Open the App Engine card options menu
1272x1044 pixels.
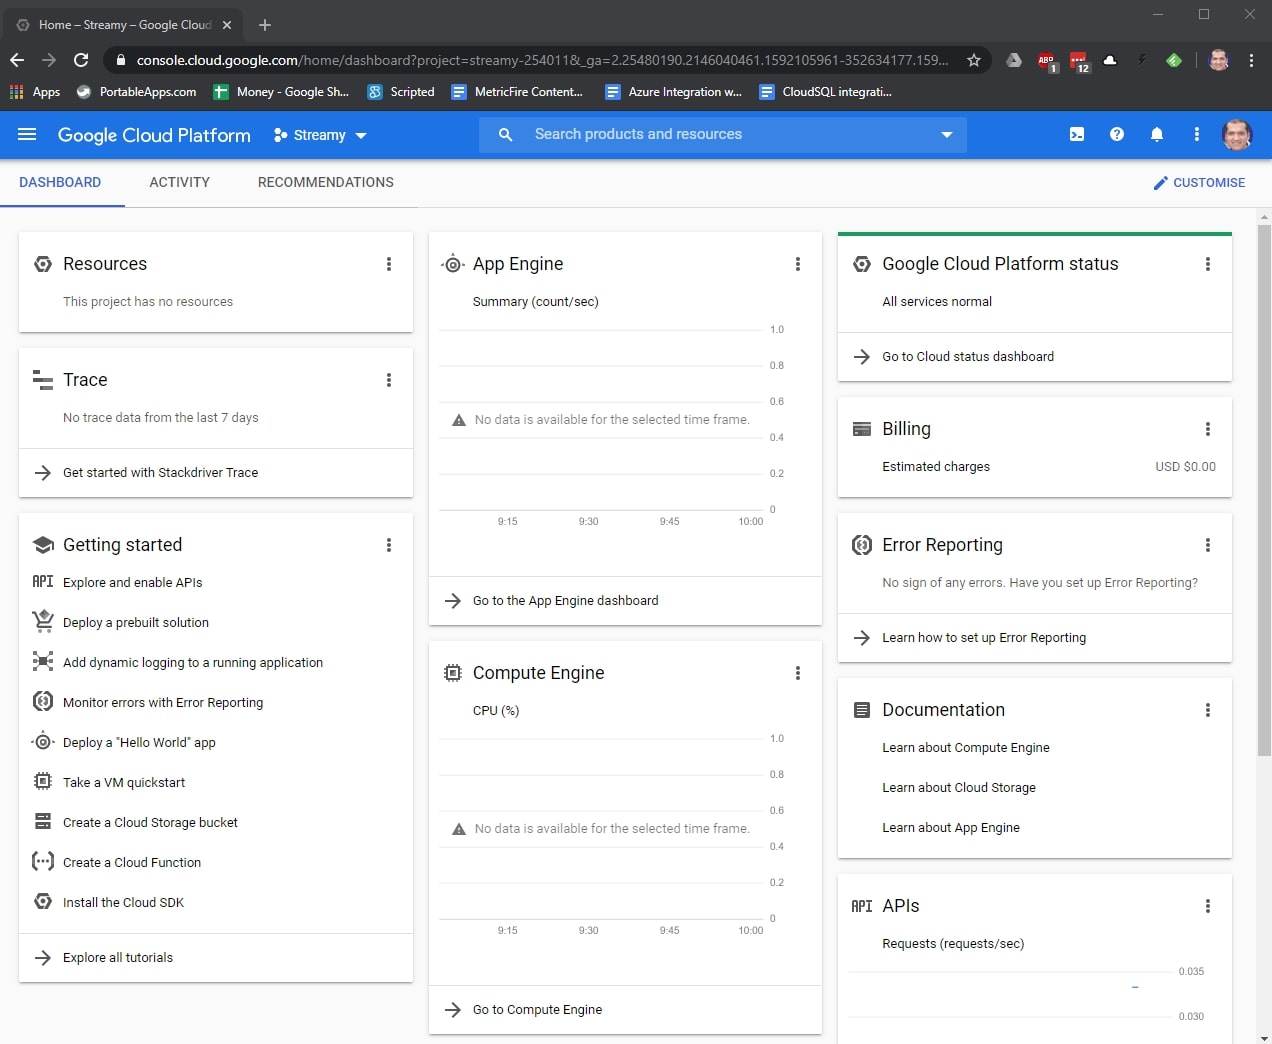(798, 264)
